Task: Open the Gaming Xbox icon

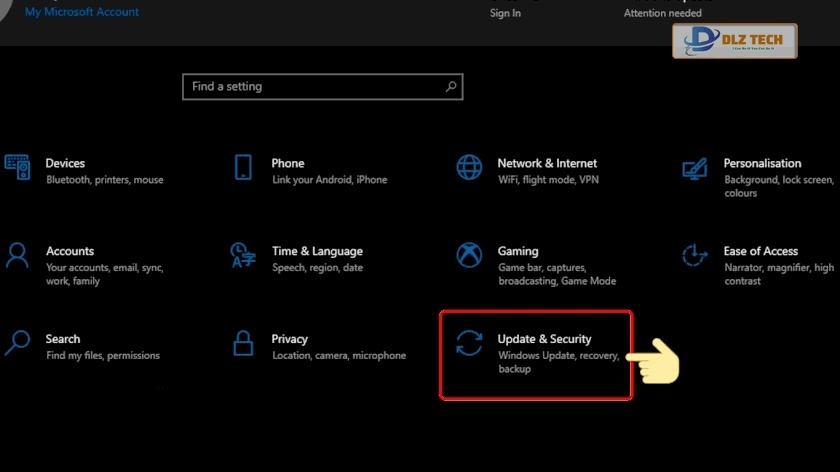Action: tap(469, 255)
